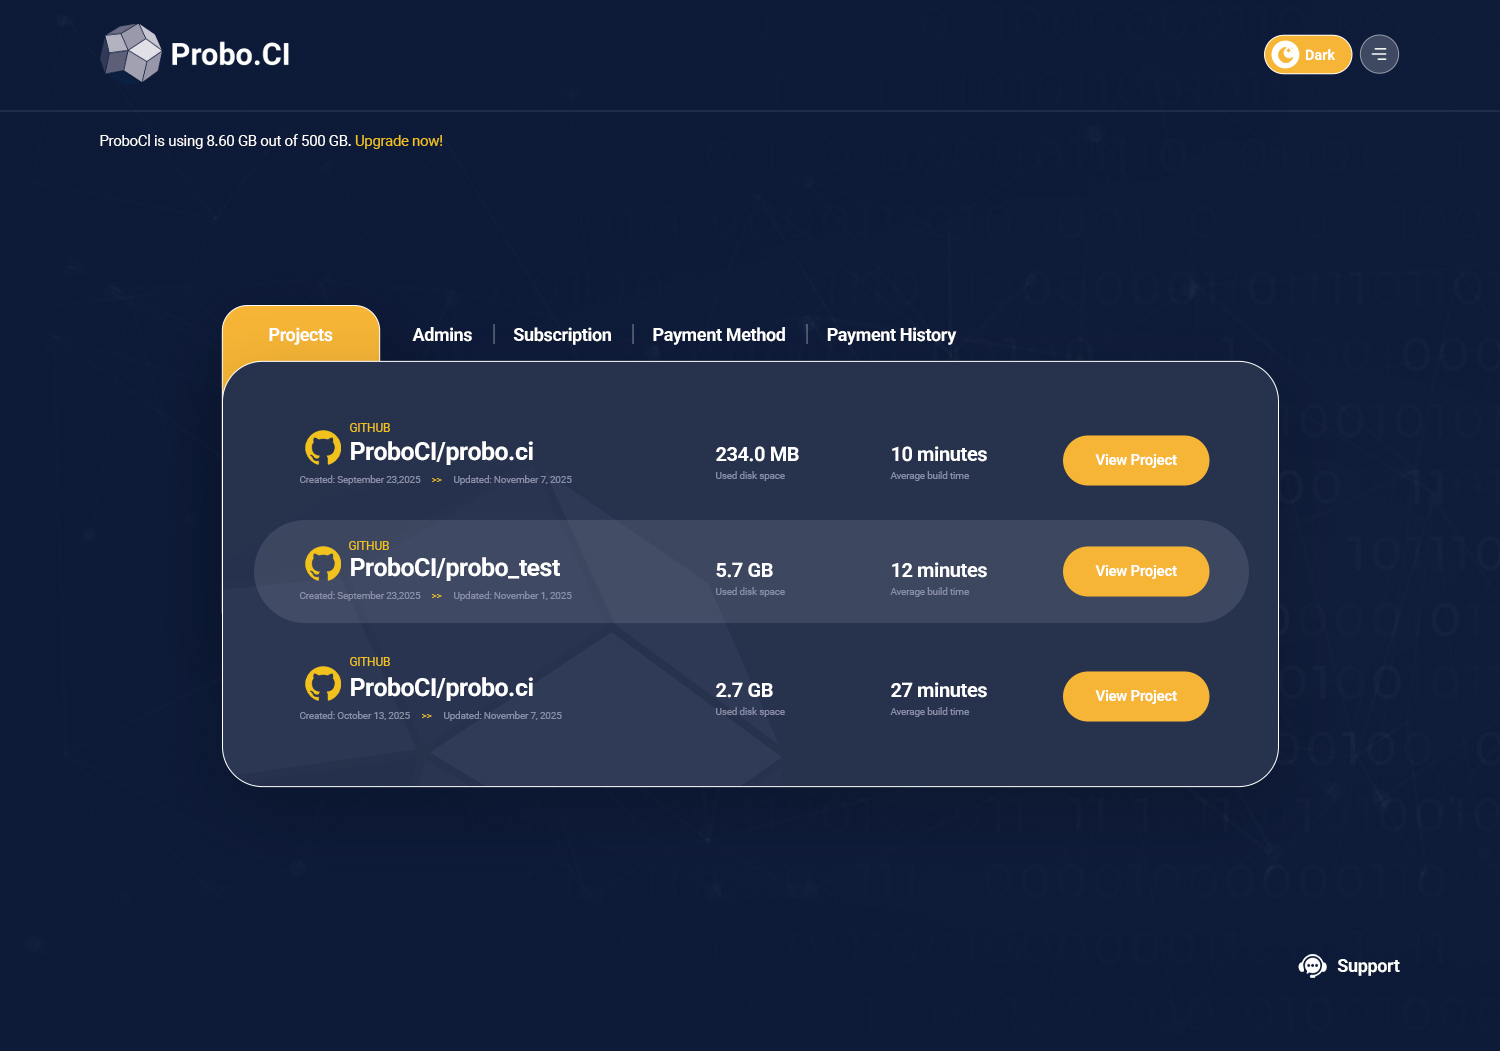
Task: Click the ProboCI/probo.ci title created September 23
Action: pos(441,452)
